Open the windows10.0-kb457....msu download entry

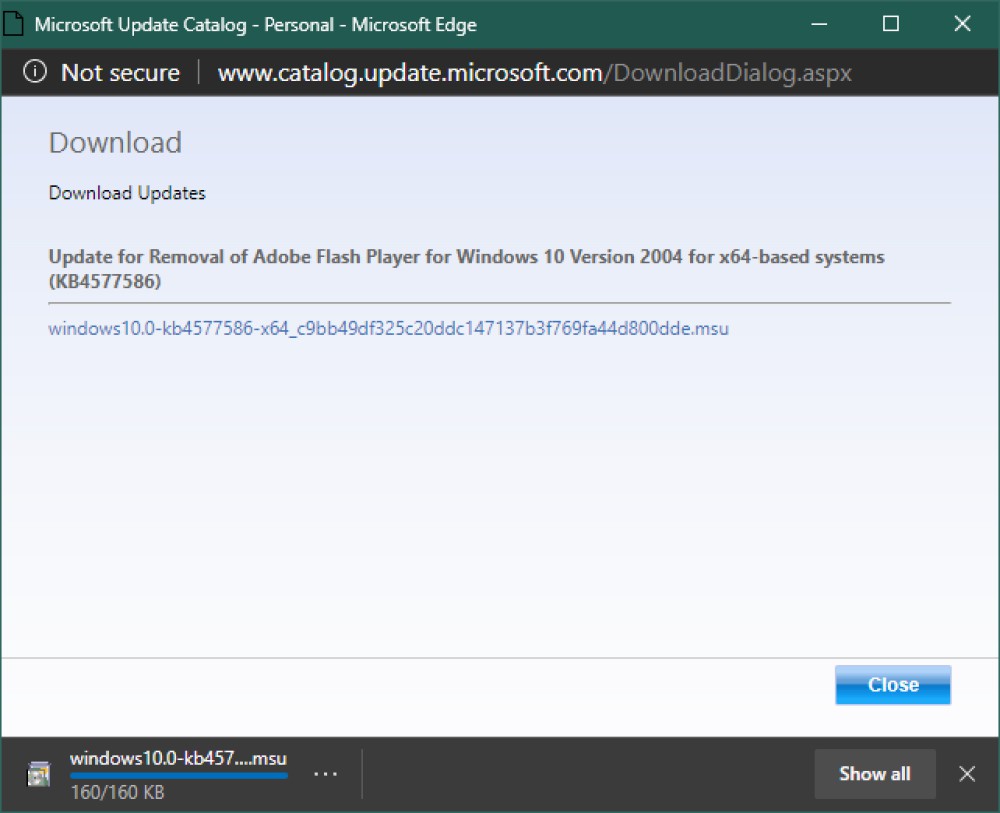coord(178,758)
